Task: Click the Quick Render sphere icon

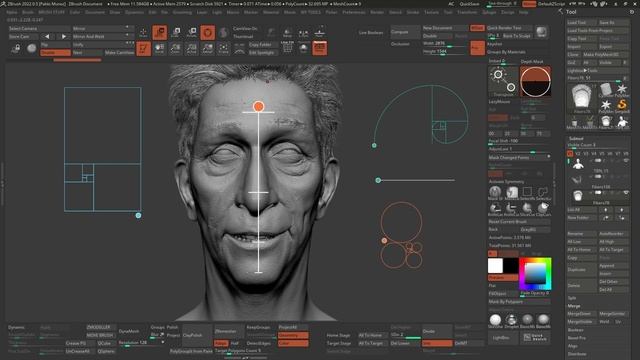Action: coord(542,32)
